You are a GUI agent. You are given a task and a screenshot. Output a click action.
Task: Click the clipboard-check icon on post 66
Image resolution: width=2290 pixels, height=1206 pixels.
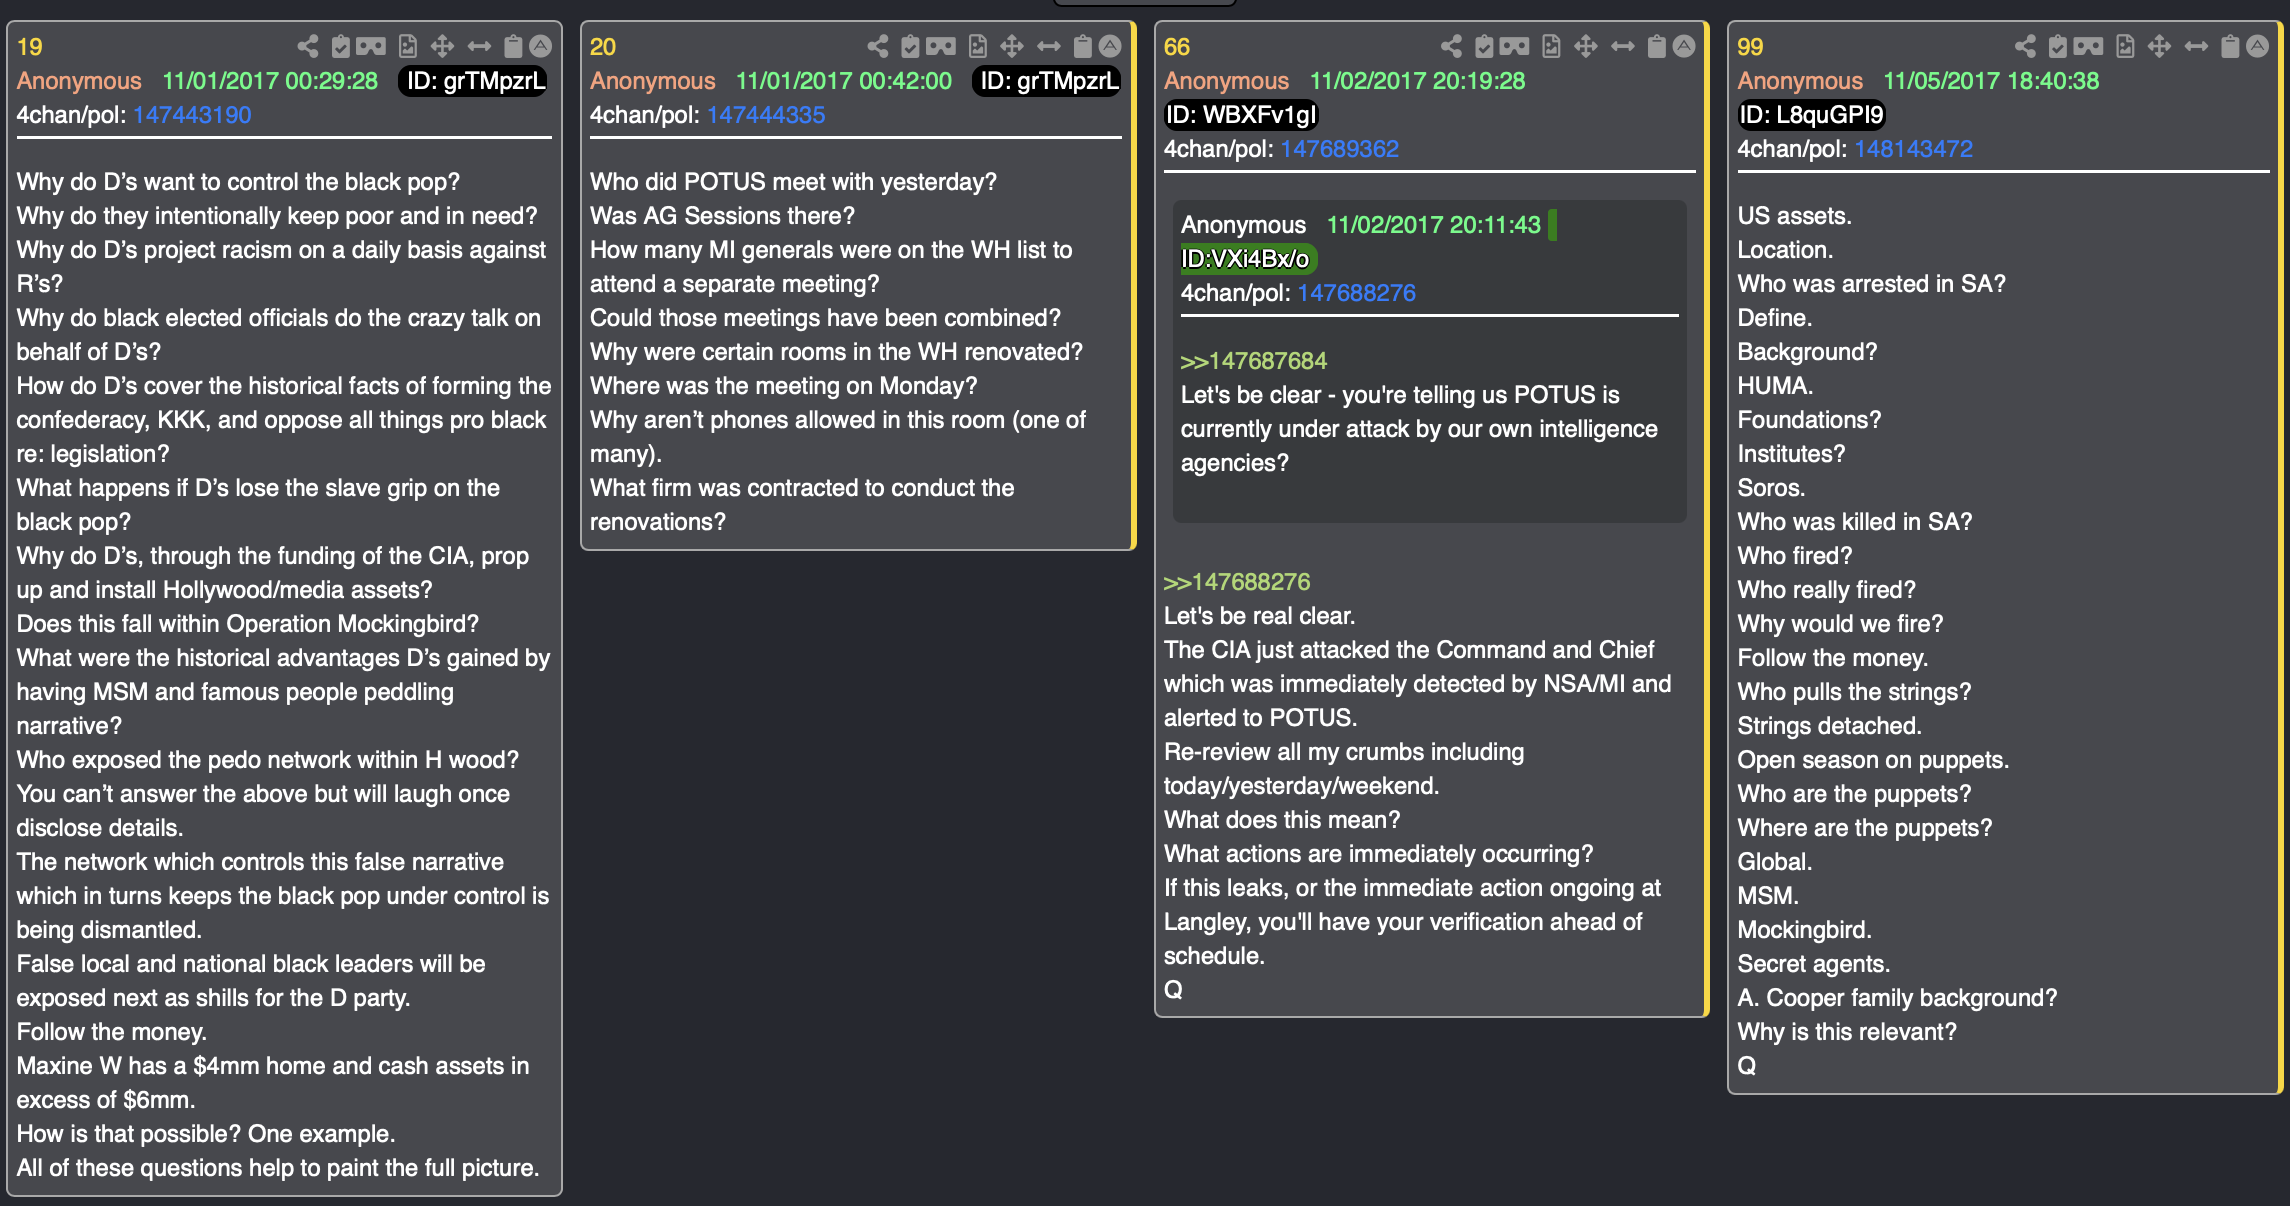tap(1485, 46)
